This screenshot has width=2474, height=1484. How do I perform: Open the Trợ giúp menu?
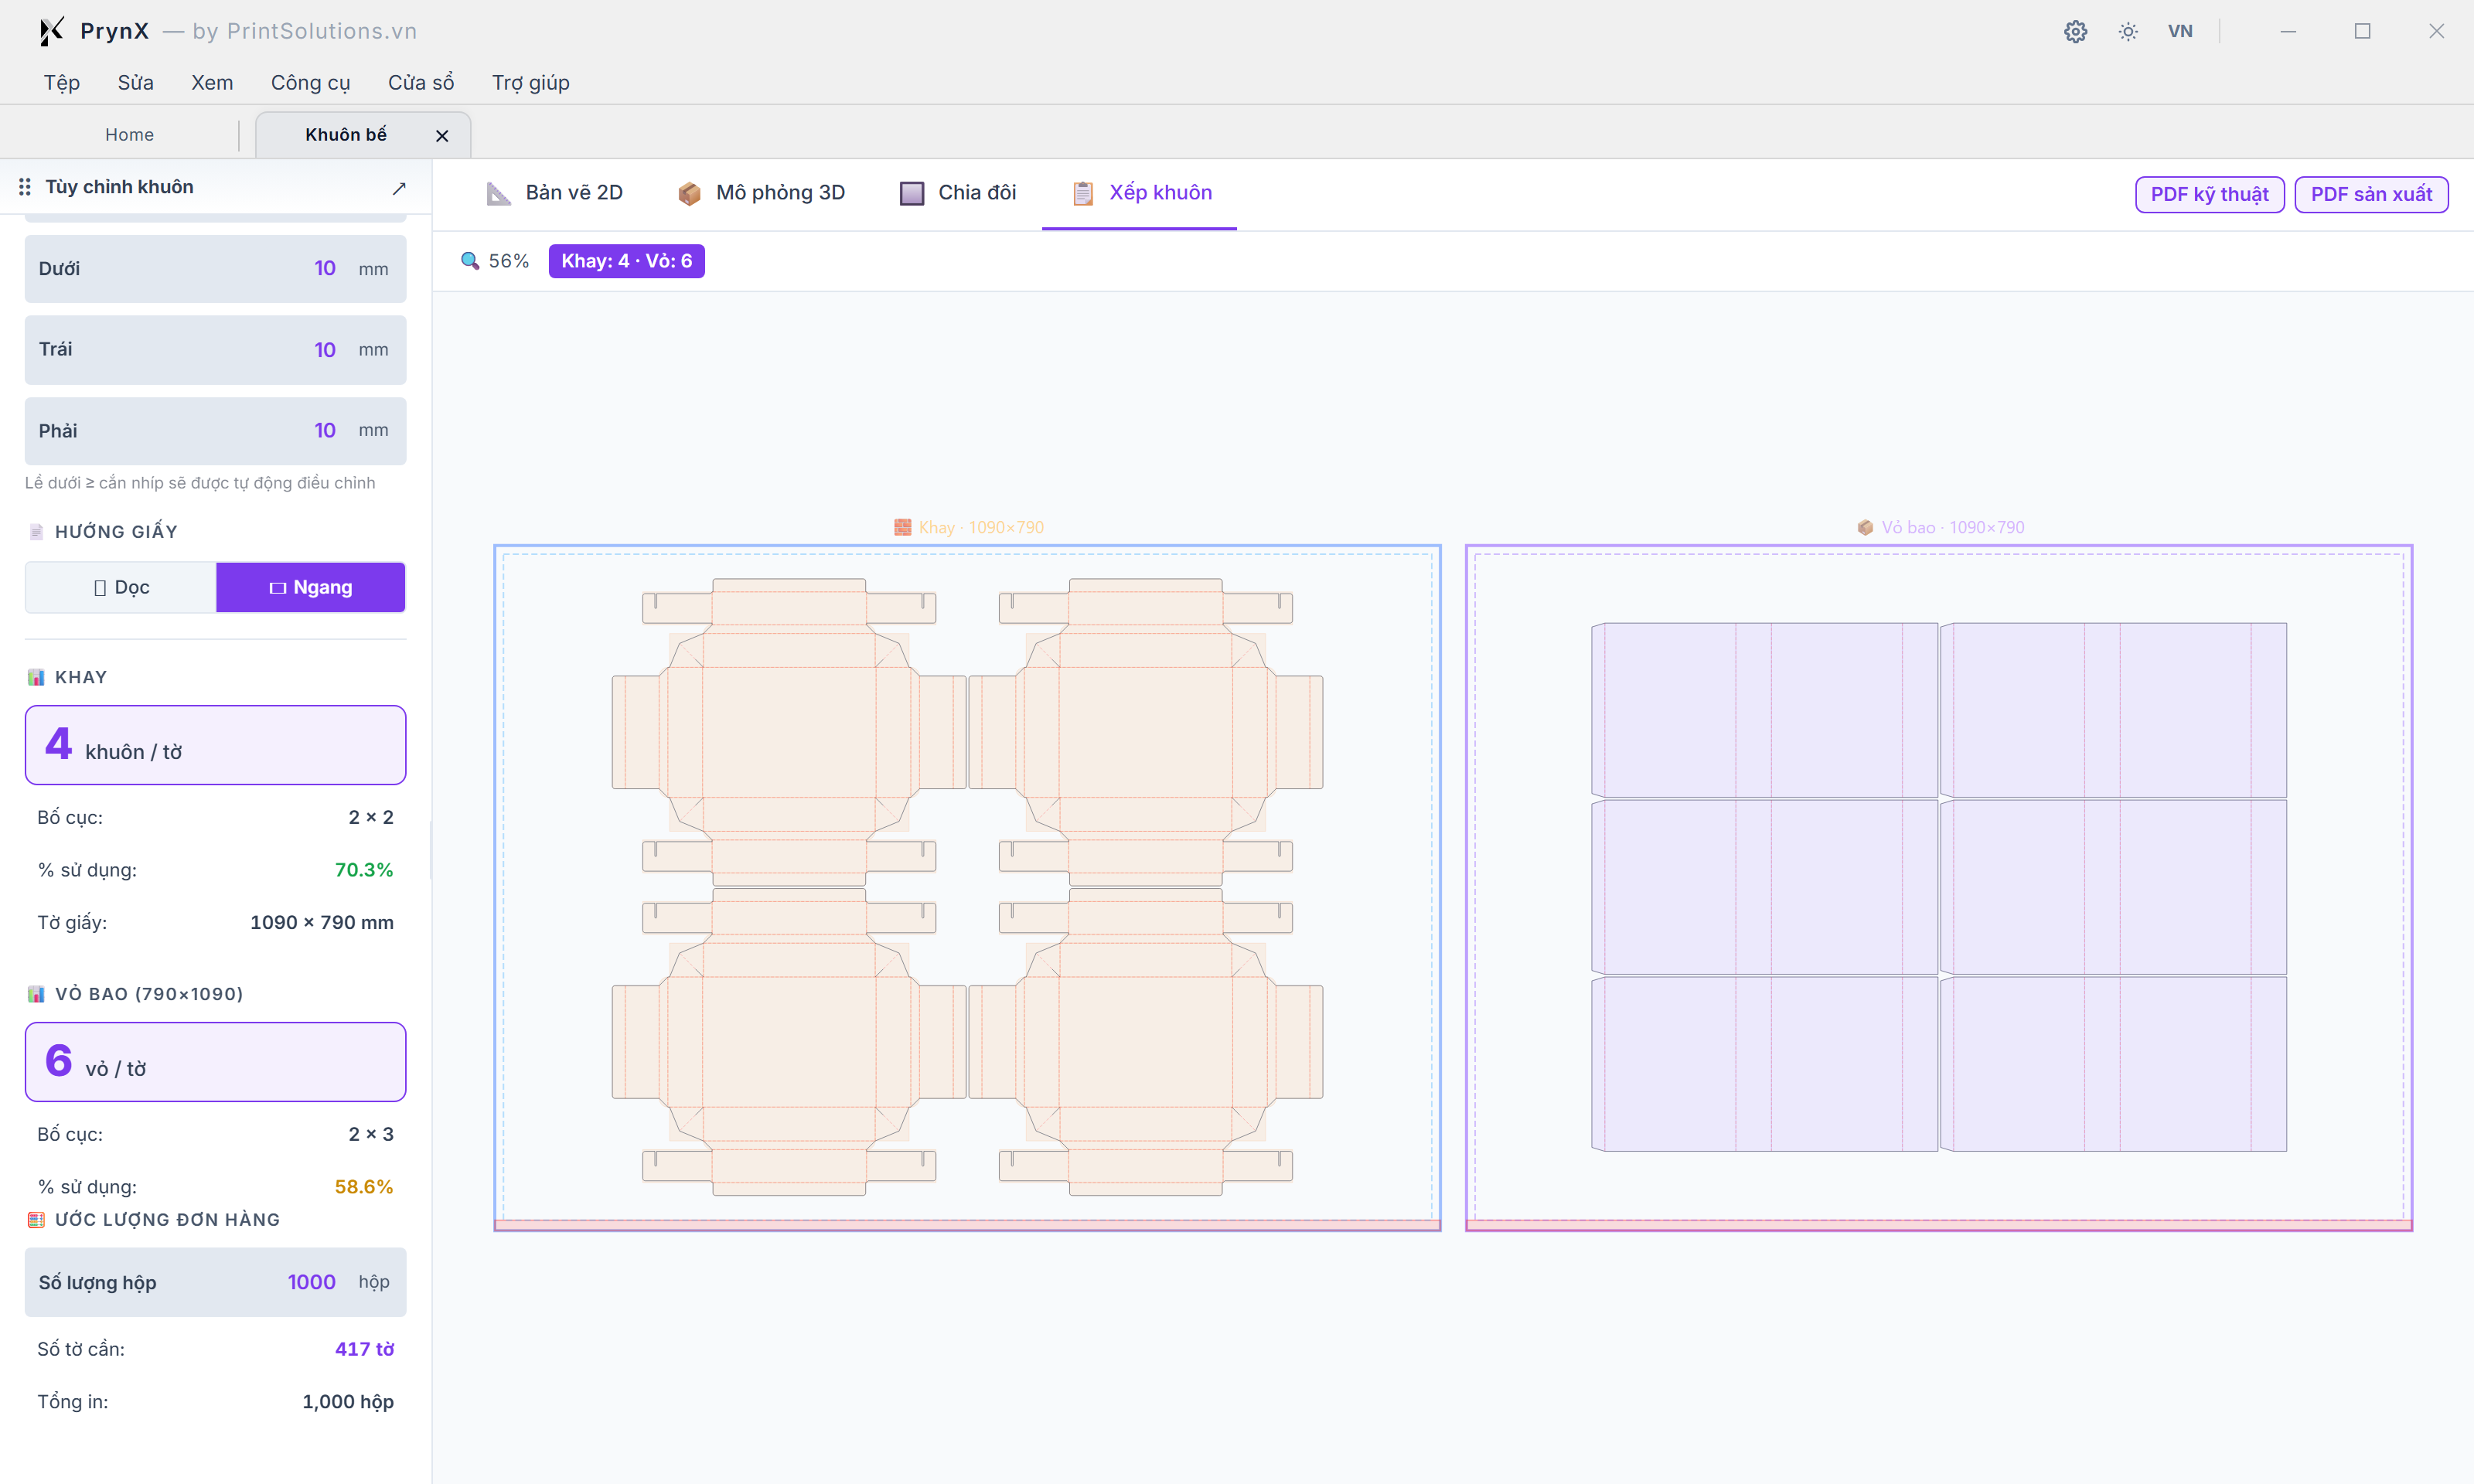[x=530, y=82]
